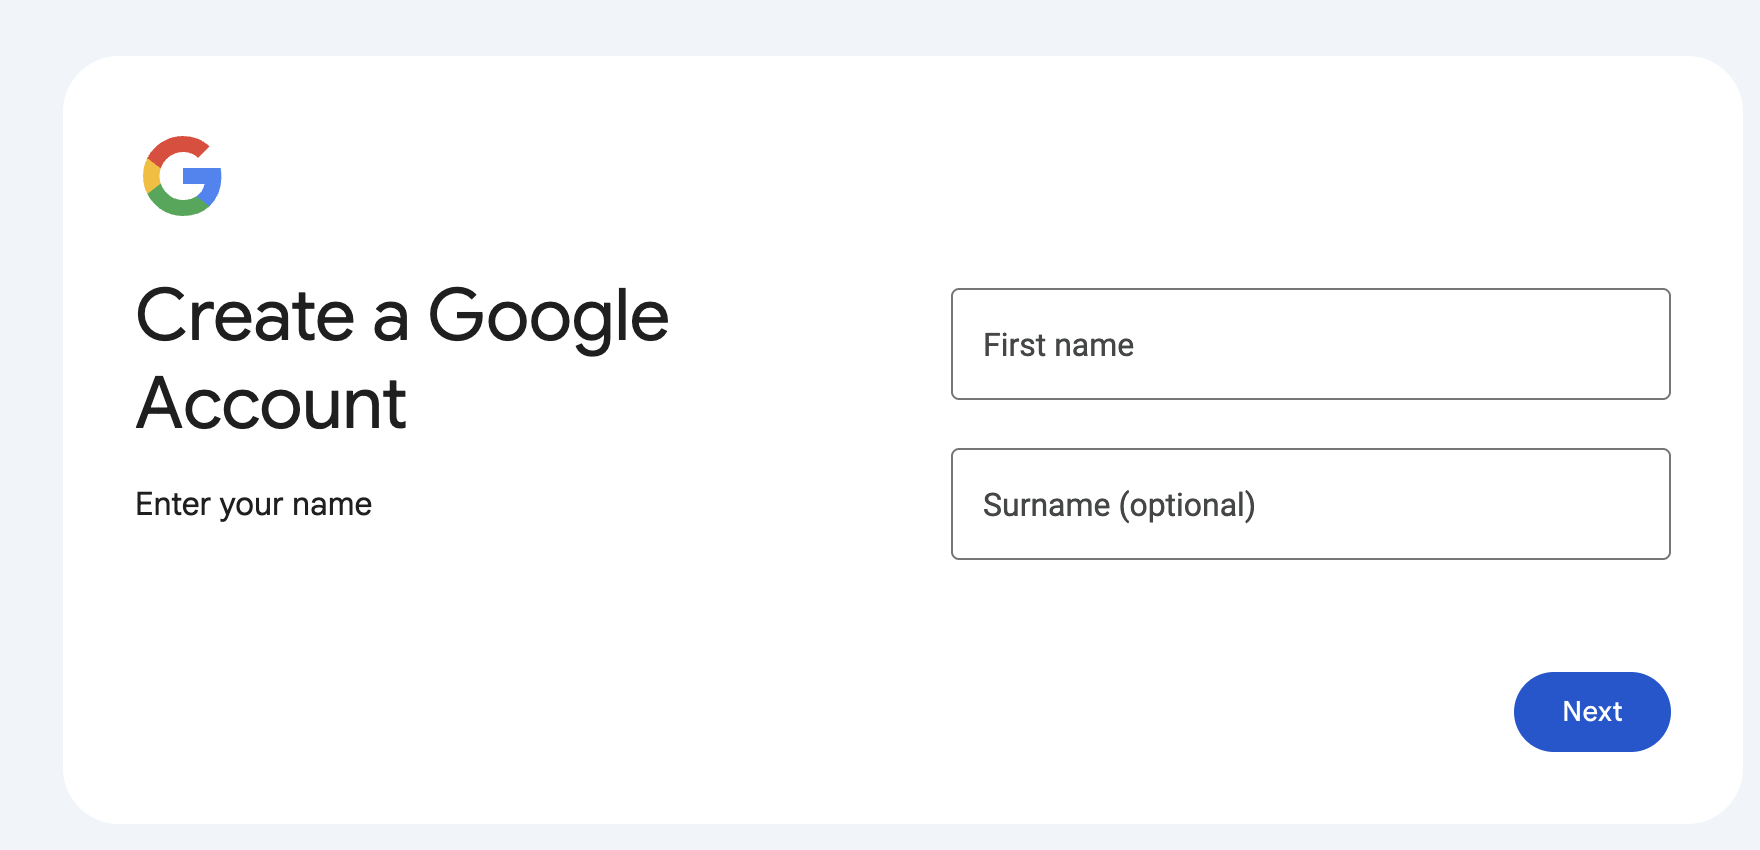The height and width of the screenshot is (850, 1760).
Task: Click the Google G logo
Action: click(182, 176)
